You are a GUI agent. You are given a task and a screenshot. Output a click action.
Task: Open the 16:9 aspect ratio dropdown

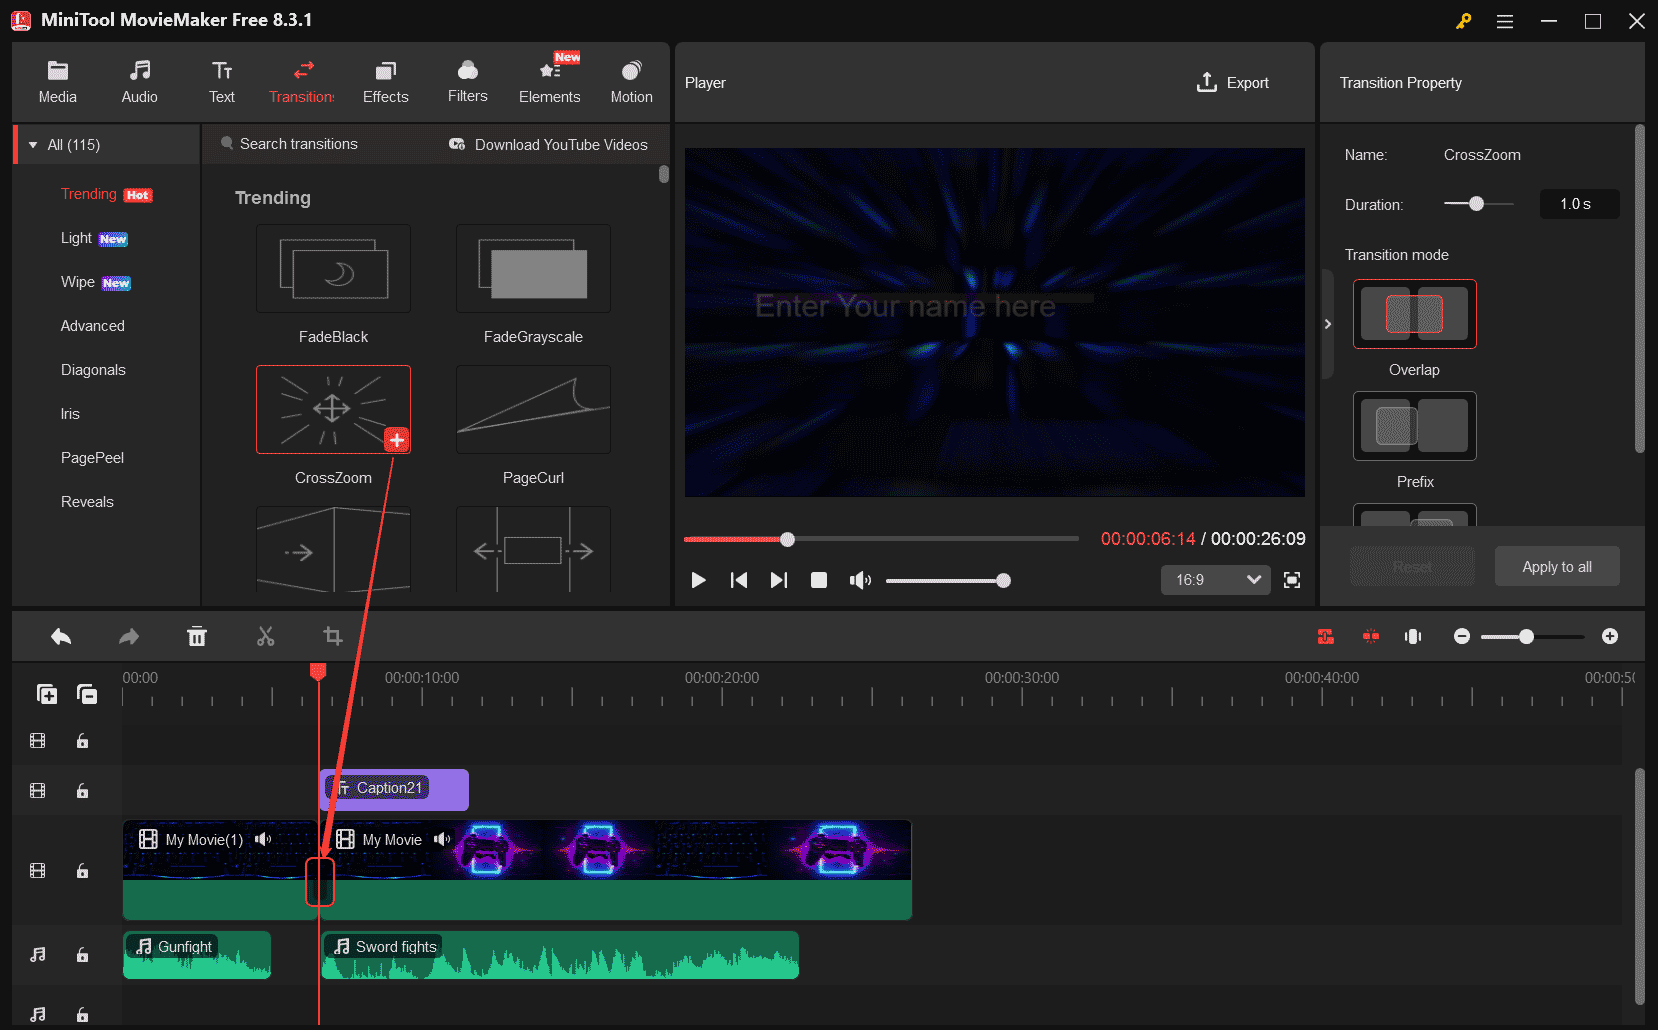[1214, 580]
